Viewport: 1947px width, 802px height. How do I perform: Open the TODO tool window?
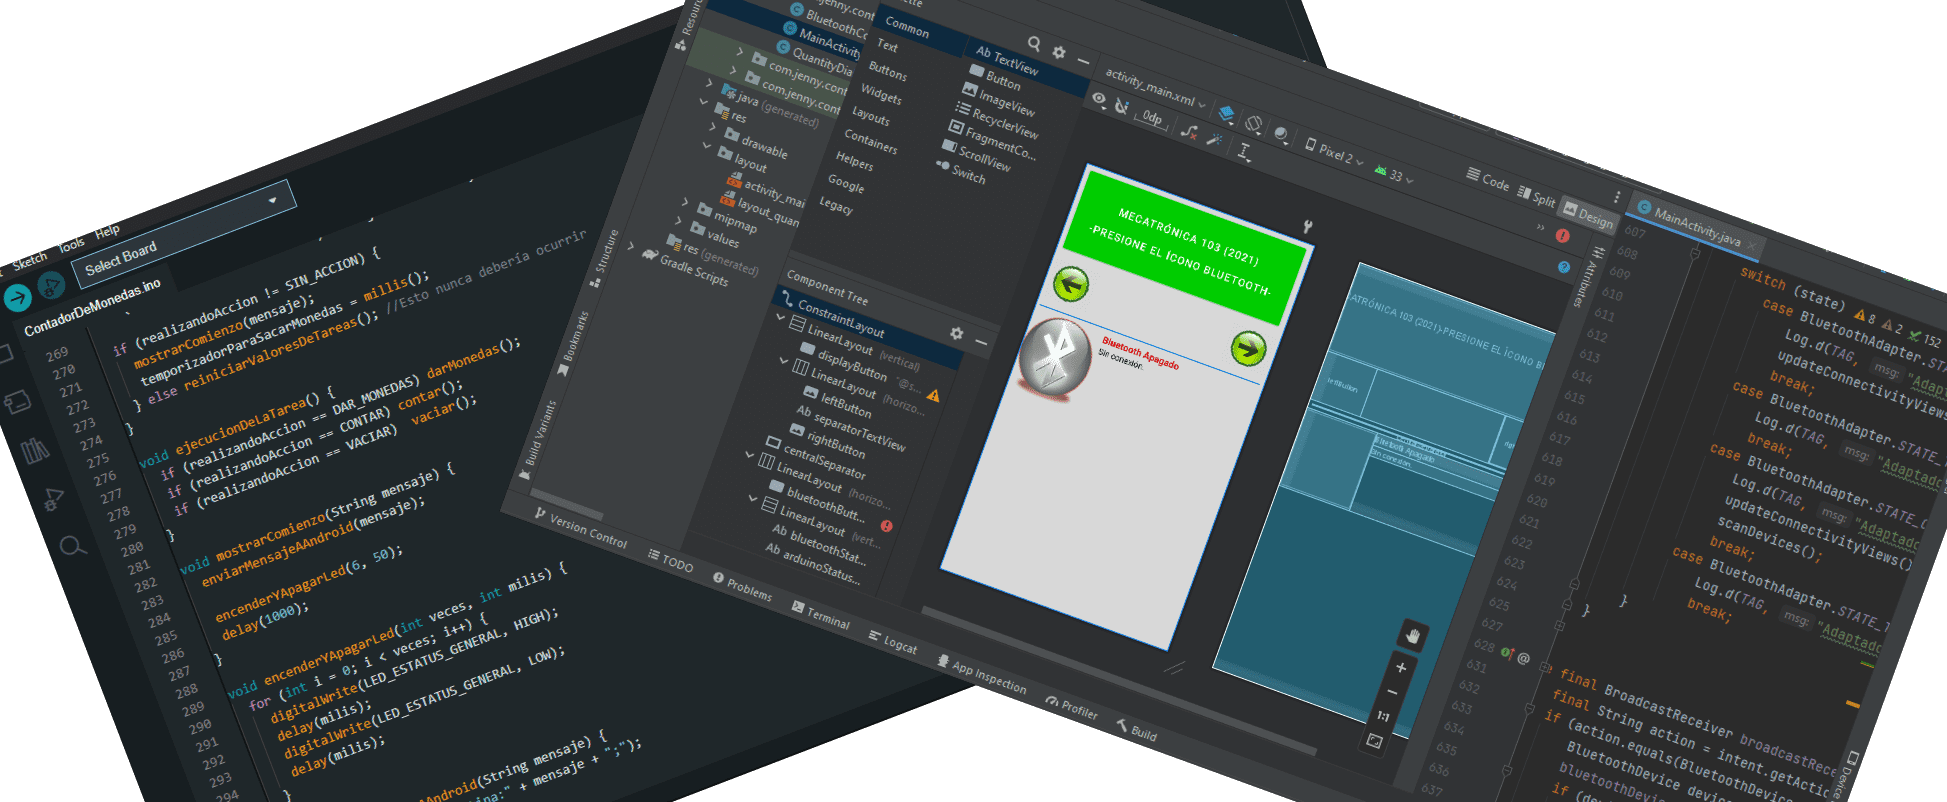(x=670, y=562)
